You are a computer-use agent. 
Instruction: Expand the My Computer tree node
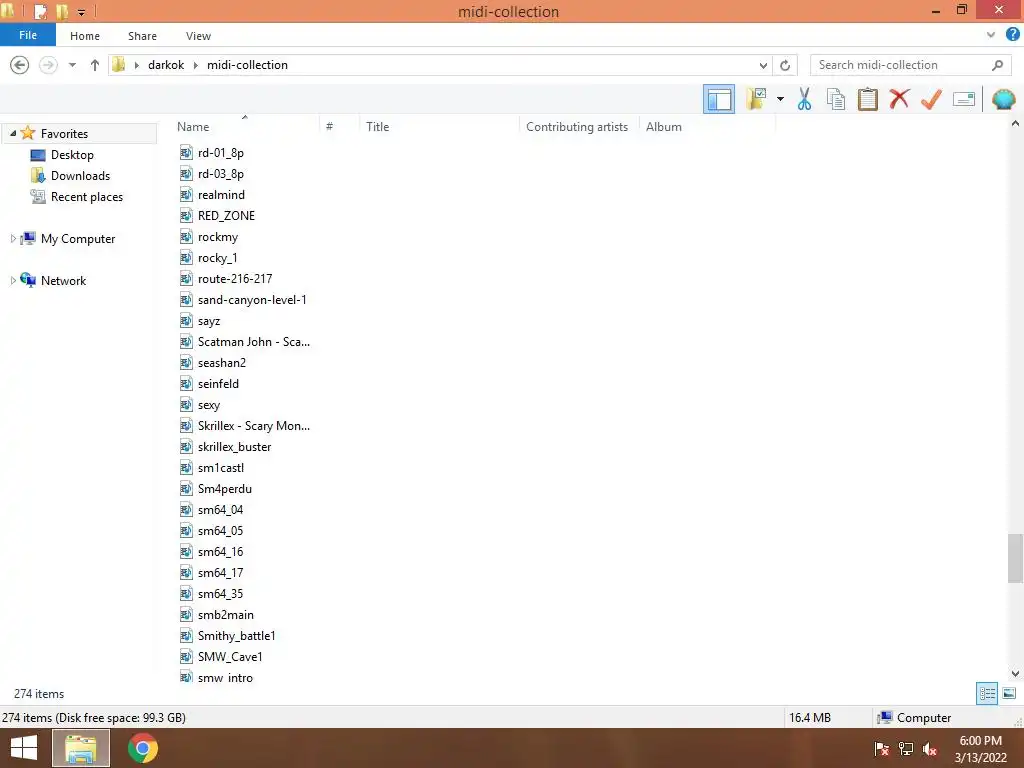click(x=12, y=239)
